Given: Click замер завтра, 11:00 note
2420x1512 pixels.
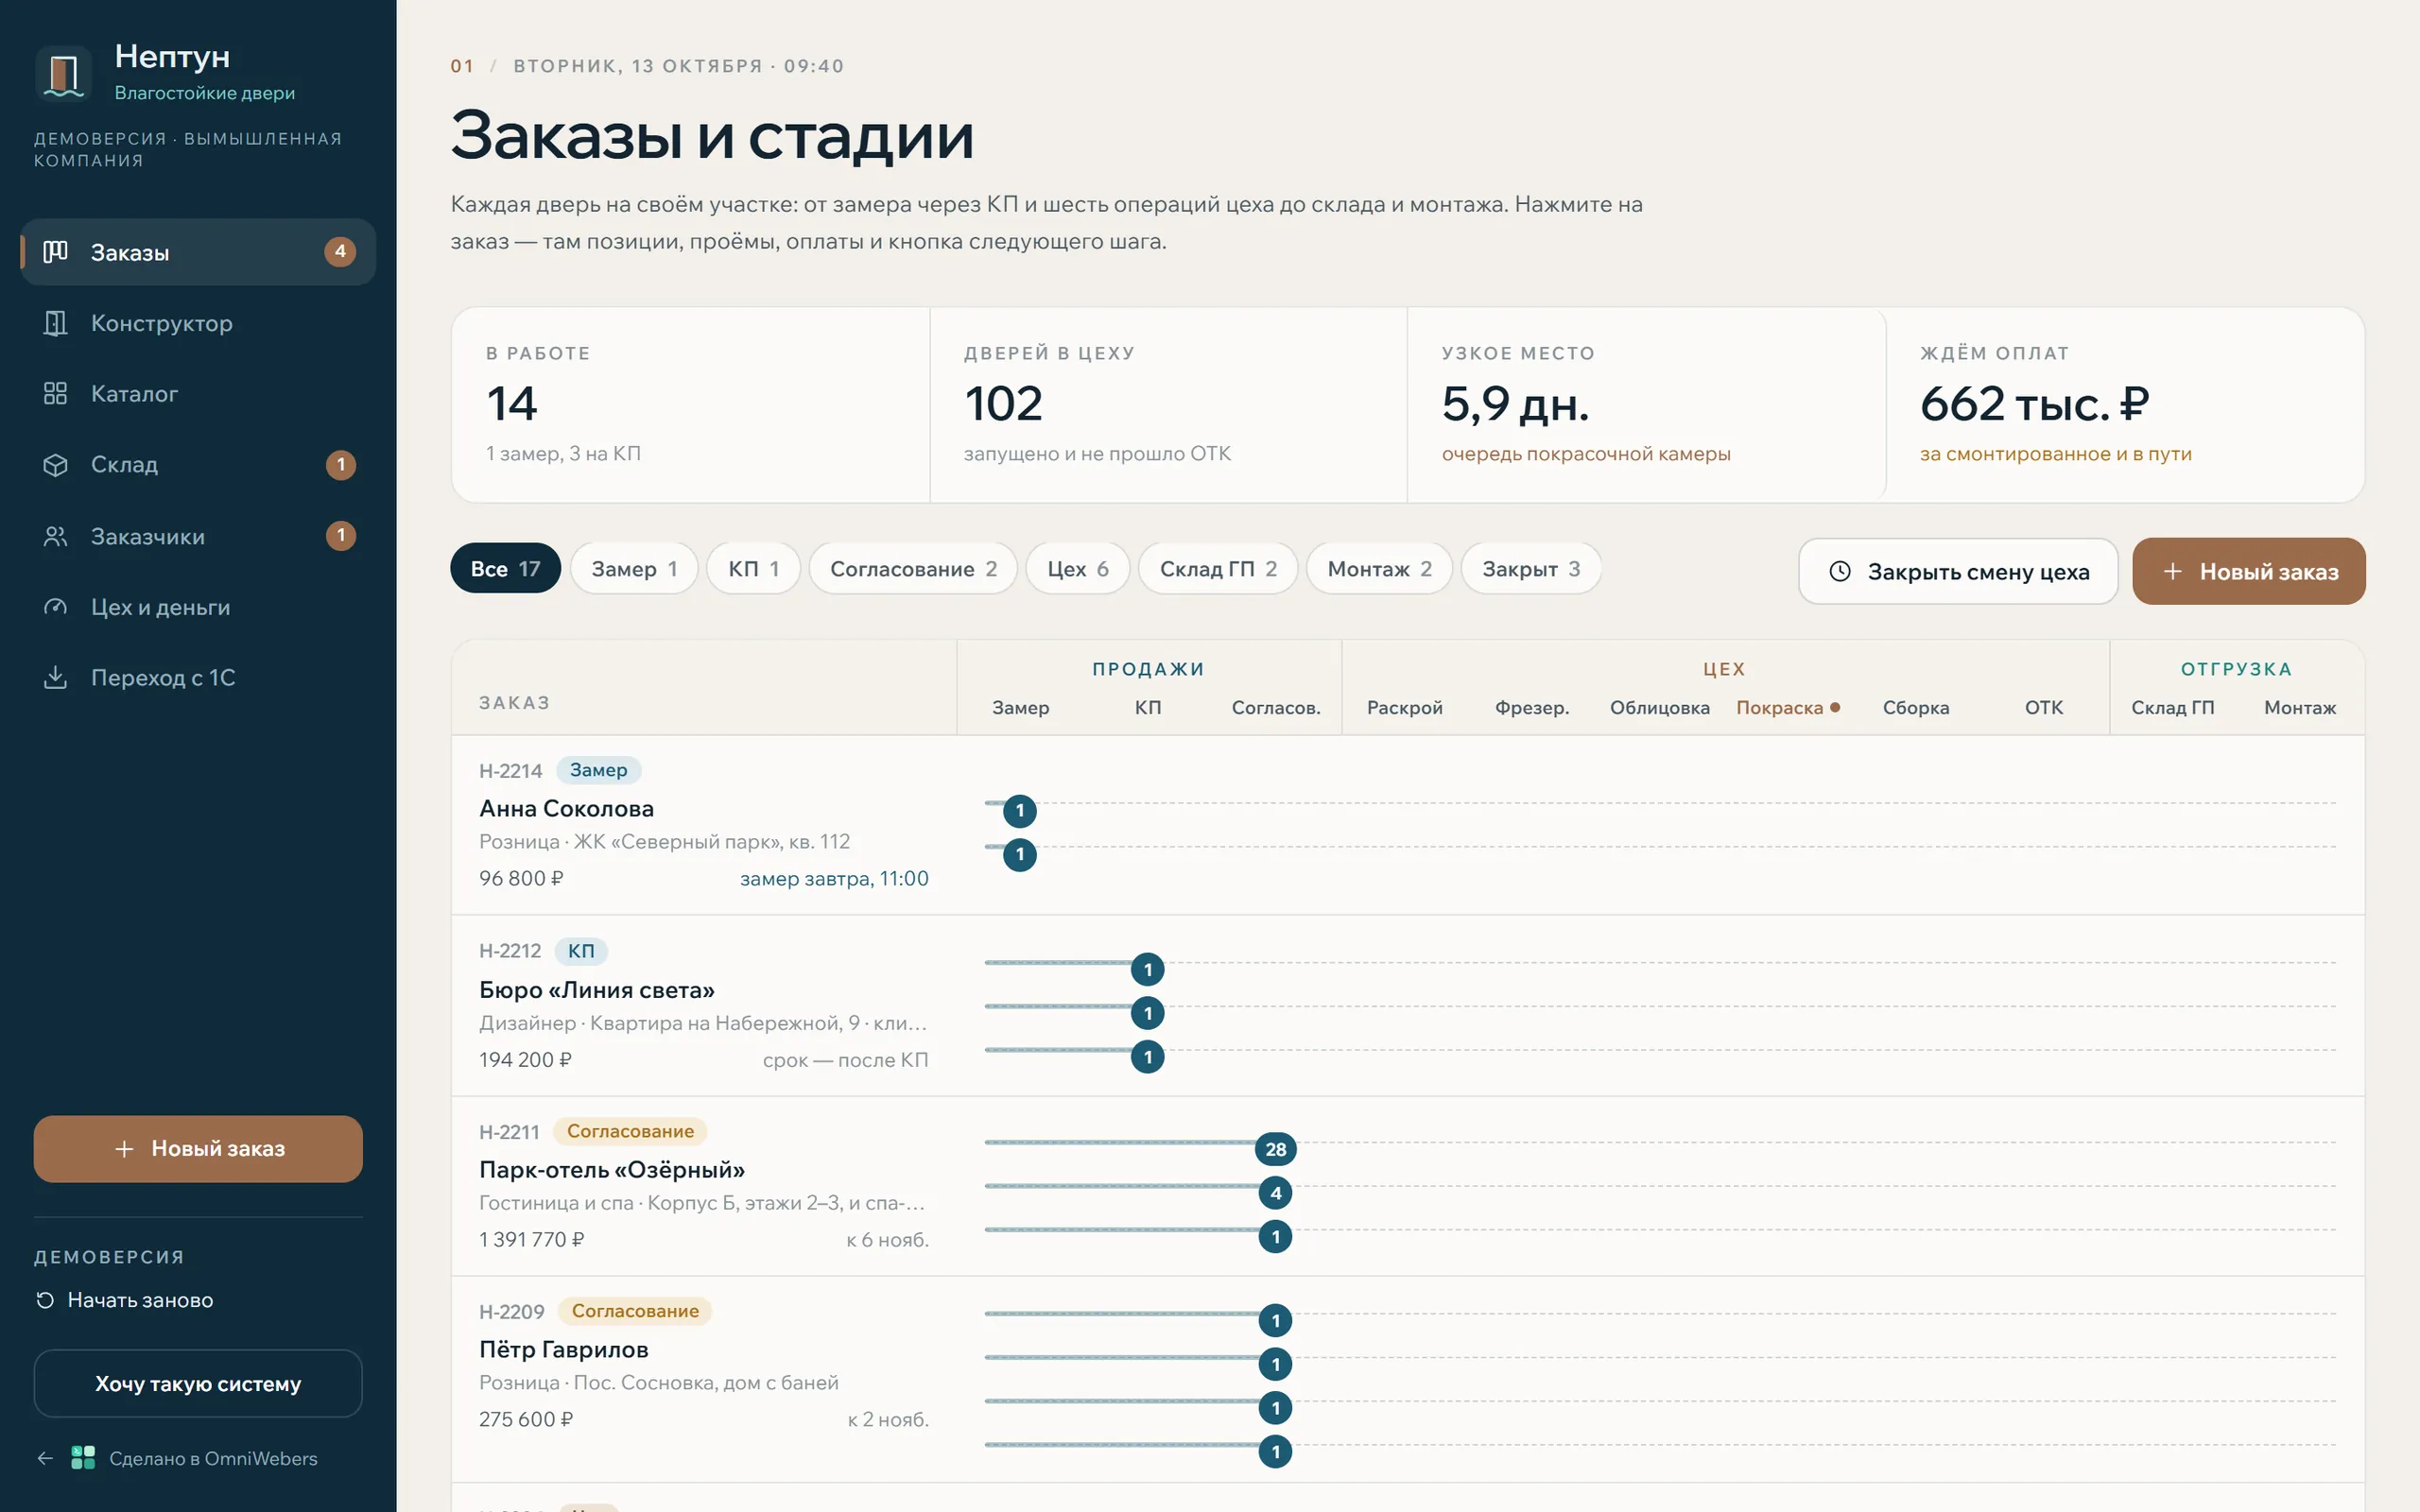Looking at the screenshot, I should coord(834,878).
